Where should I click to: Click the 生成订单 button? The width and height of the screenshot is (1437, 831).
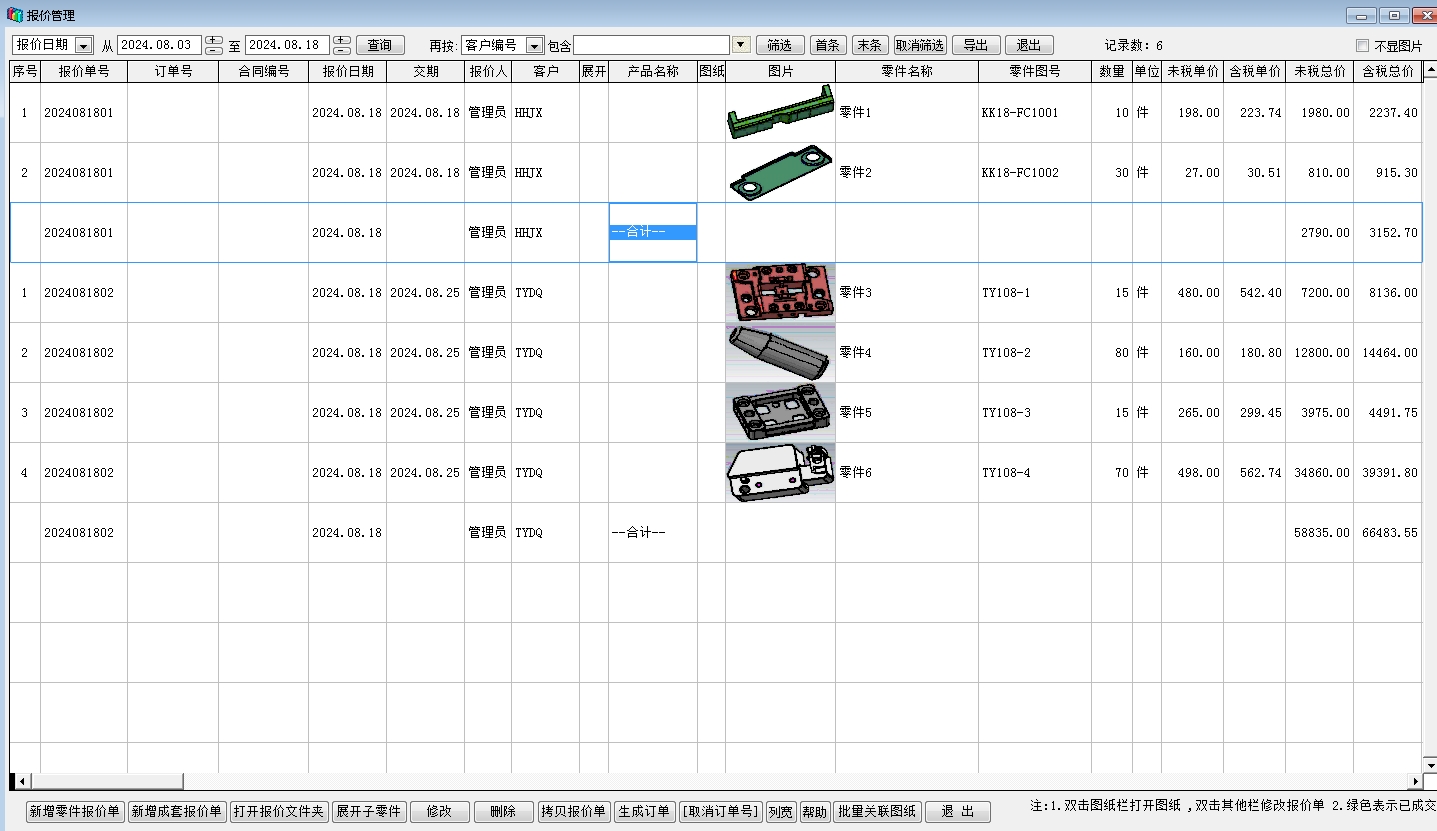tap(644, 812)
